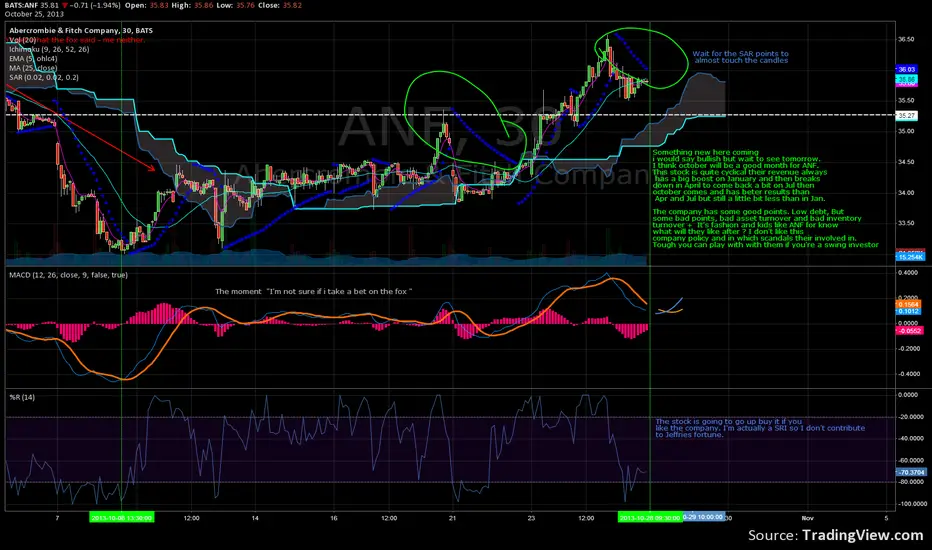The image size is (932, 550).
Task: Click the 0.4000 MACD axis label
Action: 909,273
